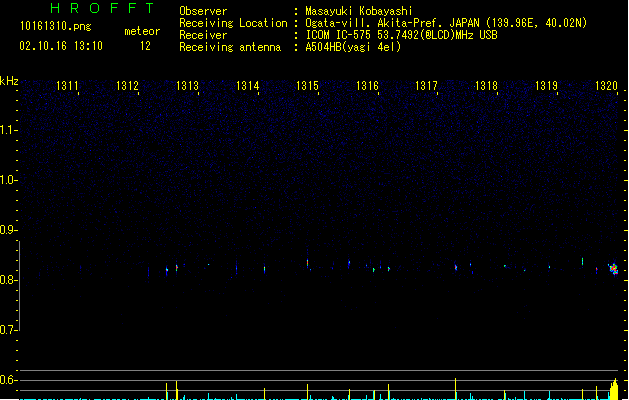Click the 1318 time marker
629x400 pixels.
[x=486, y=85]
